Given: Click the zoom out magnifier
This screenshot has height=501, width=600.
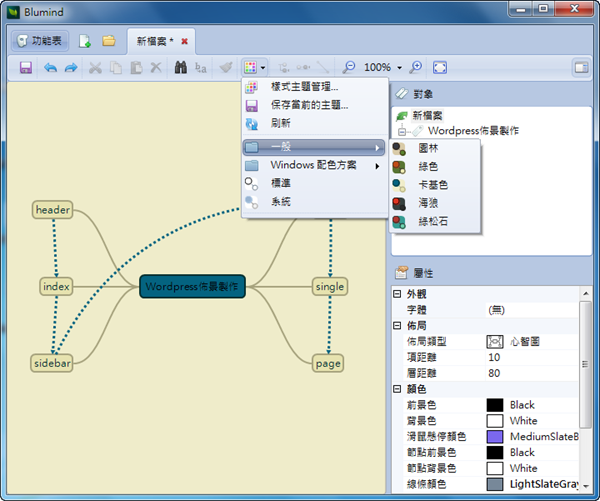Looking at the screenshot, I should pos(349,67).
